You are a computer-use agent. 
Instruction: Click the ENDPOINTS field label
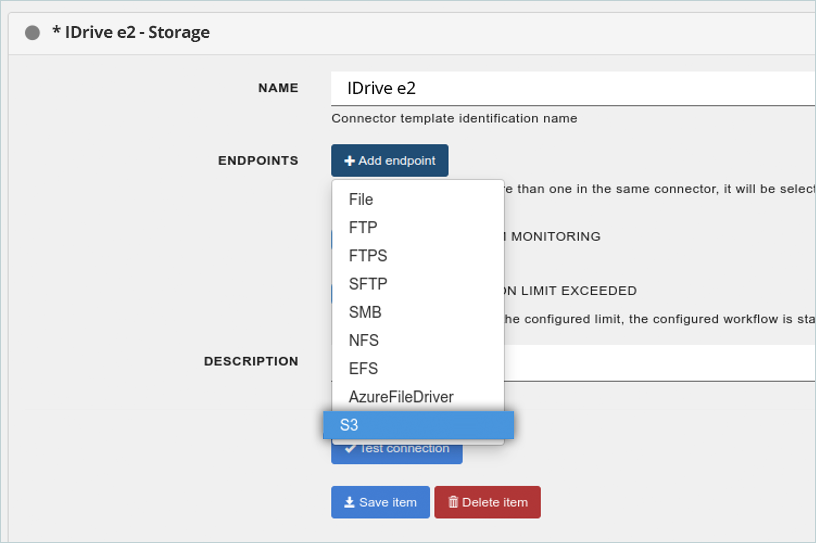click(258, 160)
